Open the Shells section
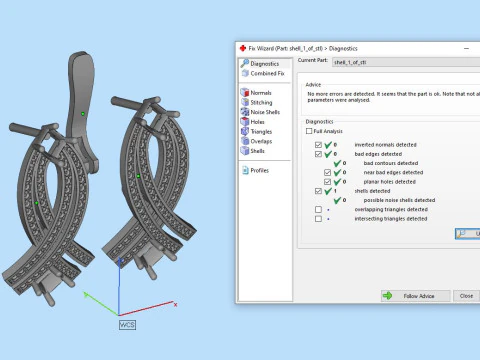Viewport: 480px width, 360px height. [x=257, y=151]
